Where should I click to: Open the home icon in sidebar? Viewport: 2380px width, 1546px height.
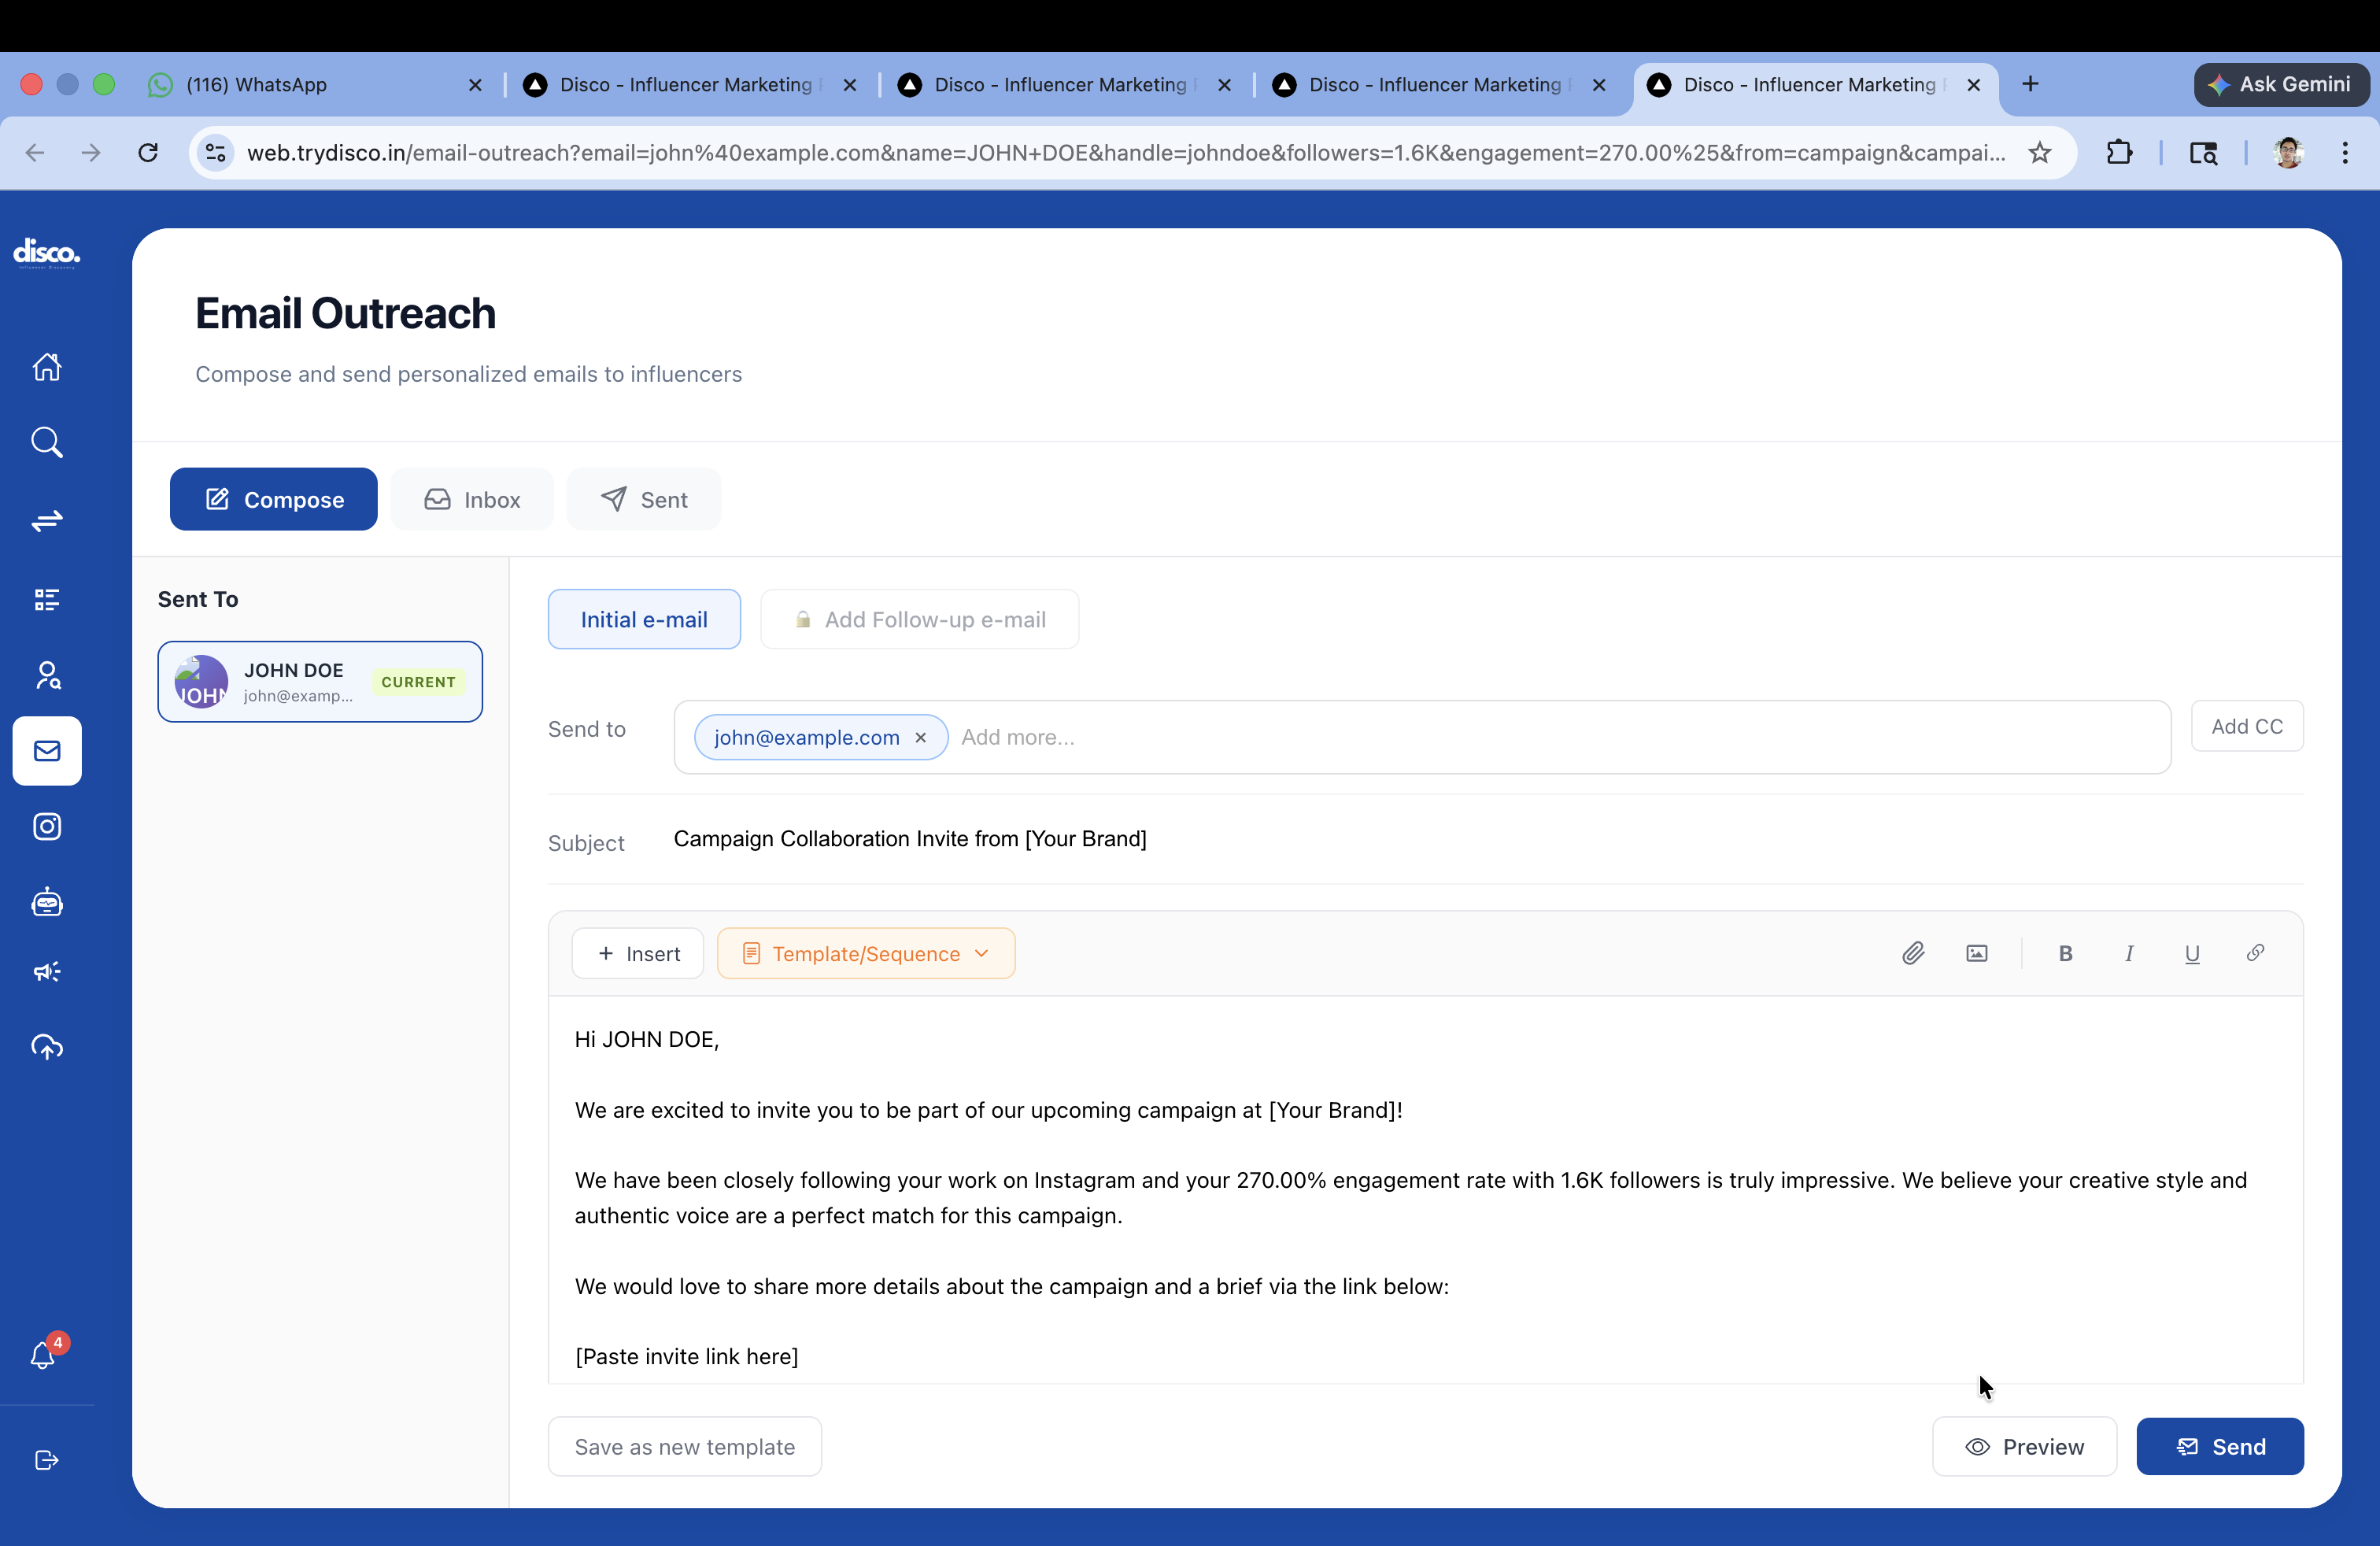click(47, 367)
